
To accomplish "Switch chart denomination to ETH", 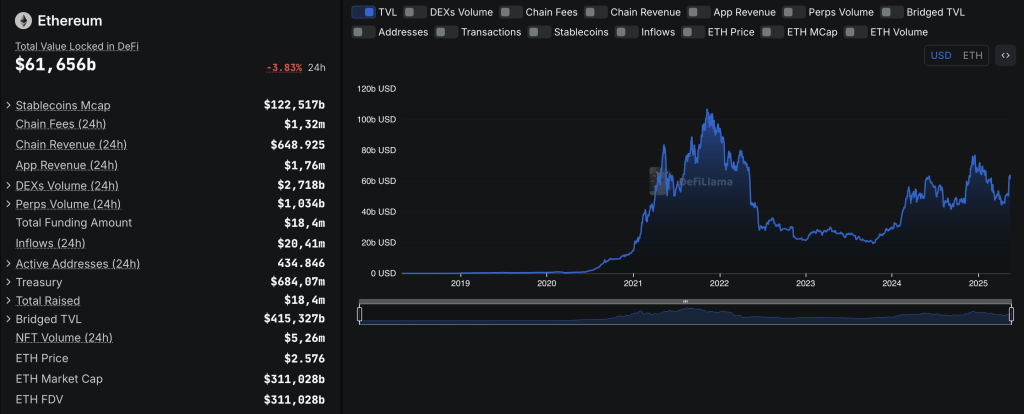I will pos(972,56).
